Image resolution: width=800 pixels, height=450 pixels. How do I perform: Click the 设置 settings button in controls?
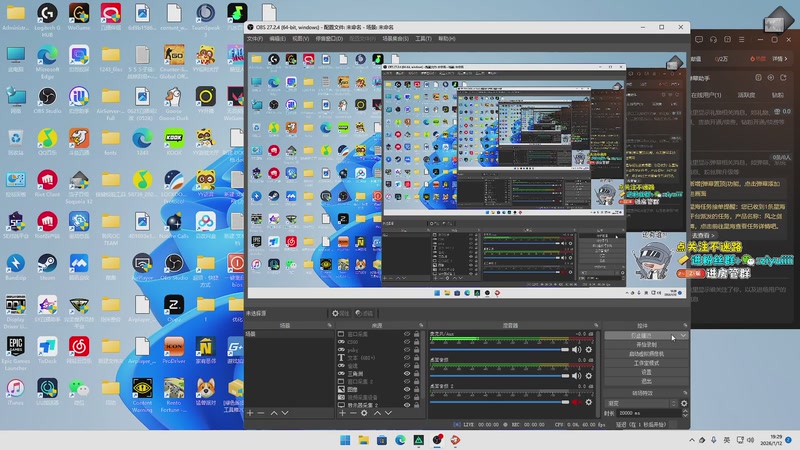[x=646, y=371]
